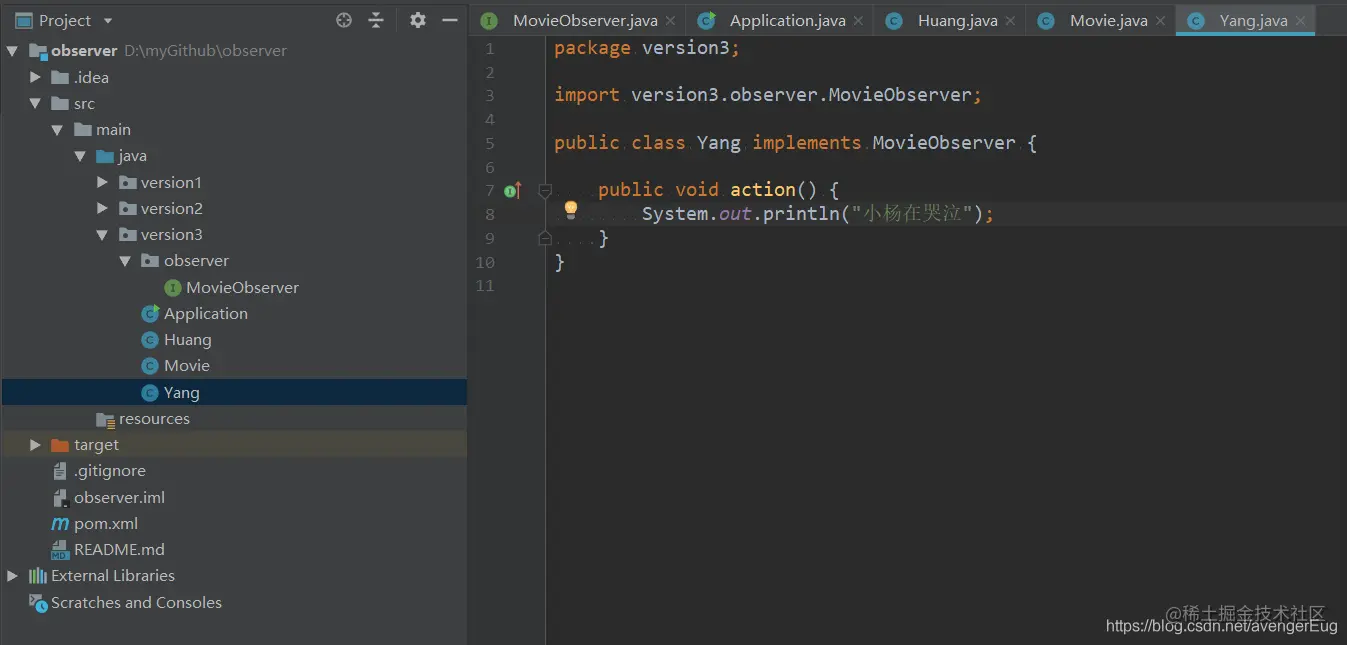Viewport: 1347px width, 645px height.
Task: Click the Scratches and Consoles icon
Action: pos(38,602)
